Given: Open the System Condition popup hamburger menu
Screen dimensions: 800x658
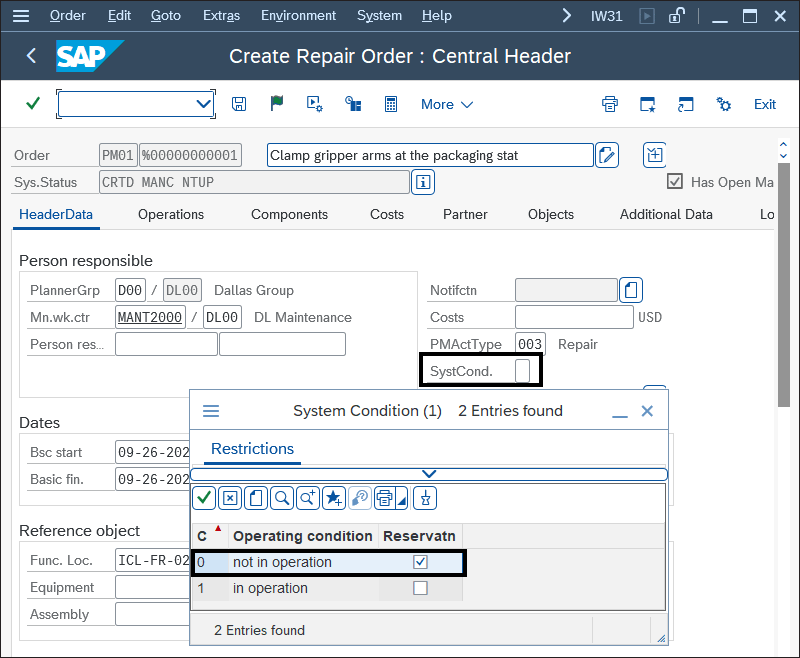Looking at the screenshot, I should click(211, 411).
